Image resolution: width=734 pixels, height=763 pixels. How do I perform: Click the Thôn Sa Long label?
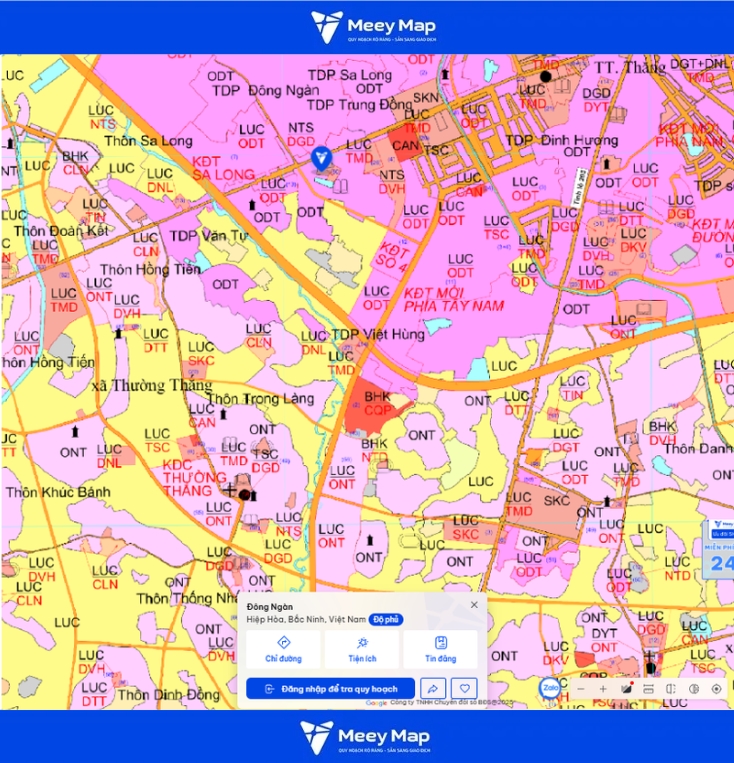click(x=148, y=141)
